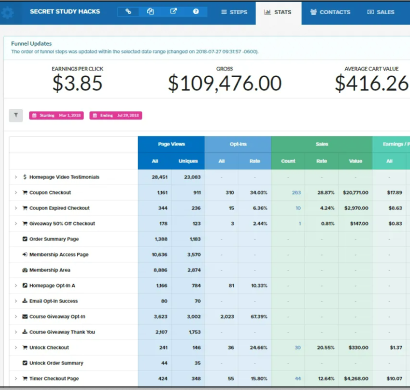Viewport: 410px width, 390px height.
Task: Click the envelope icon beside Course Giveaway Opt-in
Action: (25, 316)
